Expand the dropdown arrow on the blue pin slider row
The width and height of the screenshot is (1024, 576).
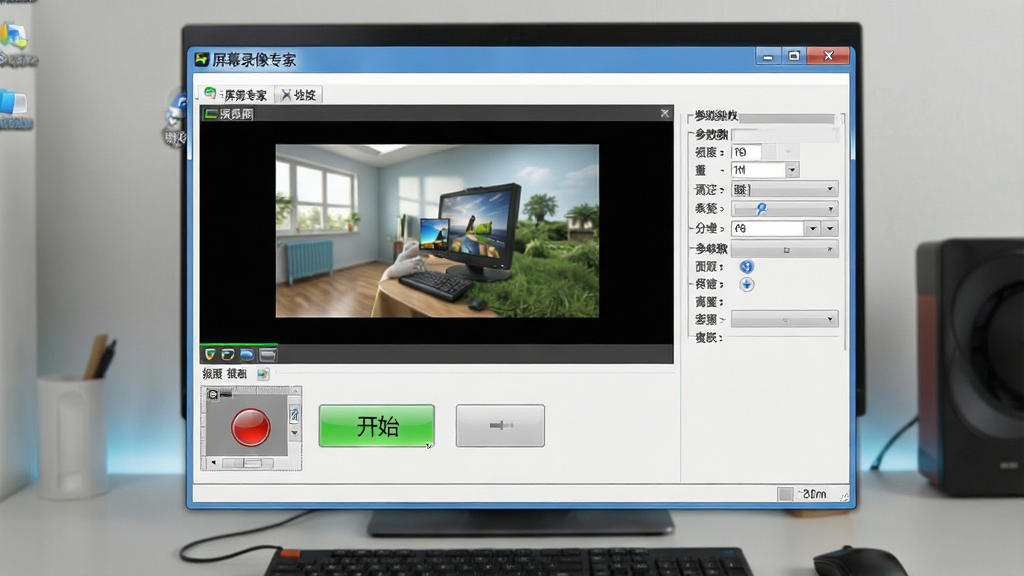[830, 210]
